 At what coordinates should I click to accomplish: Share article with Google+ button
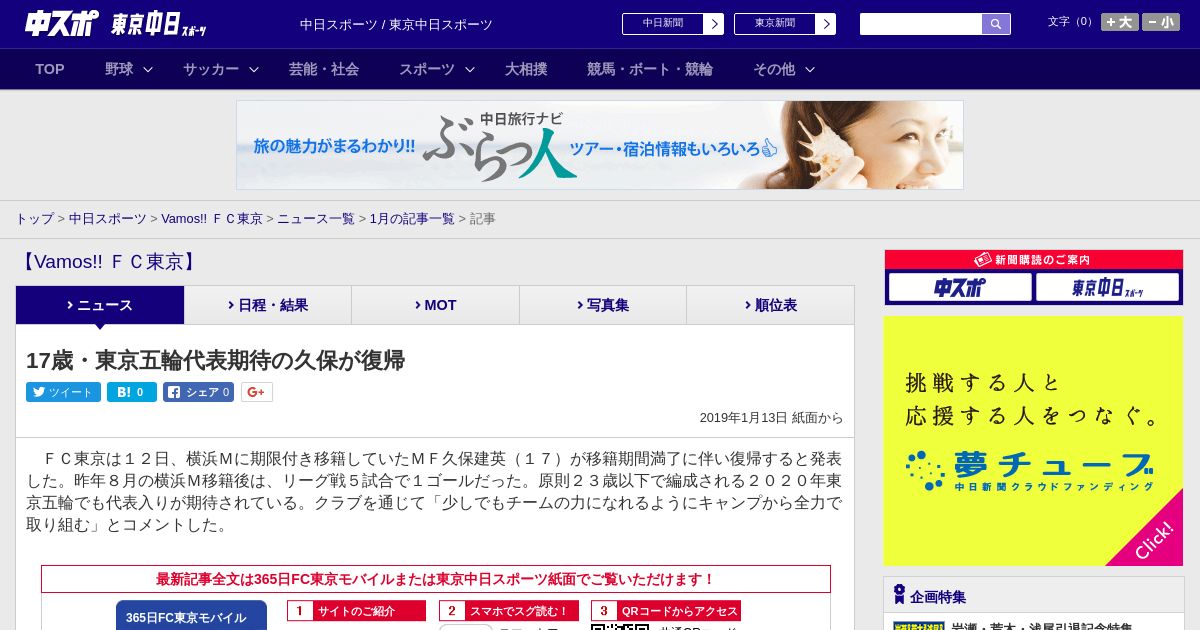tap(257, 392)
